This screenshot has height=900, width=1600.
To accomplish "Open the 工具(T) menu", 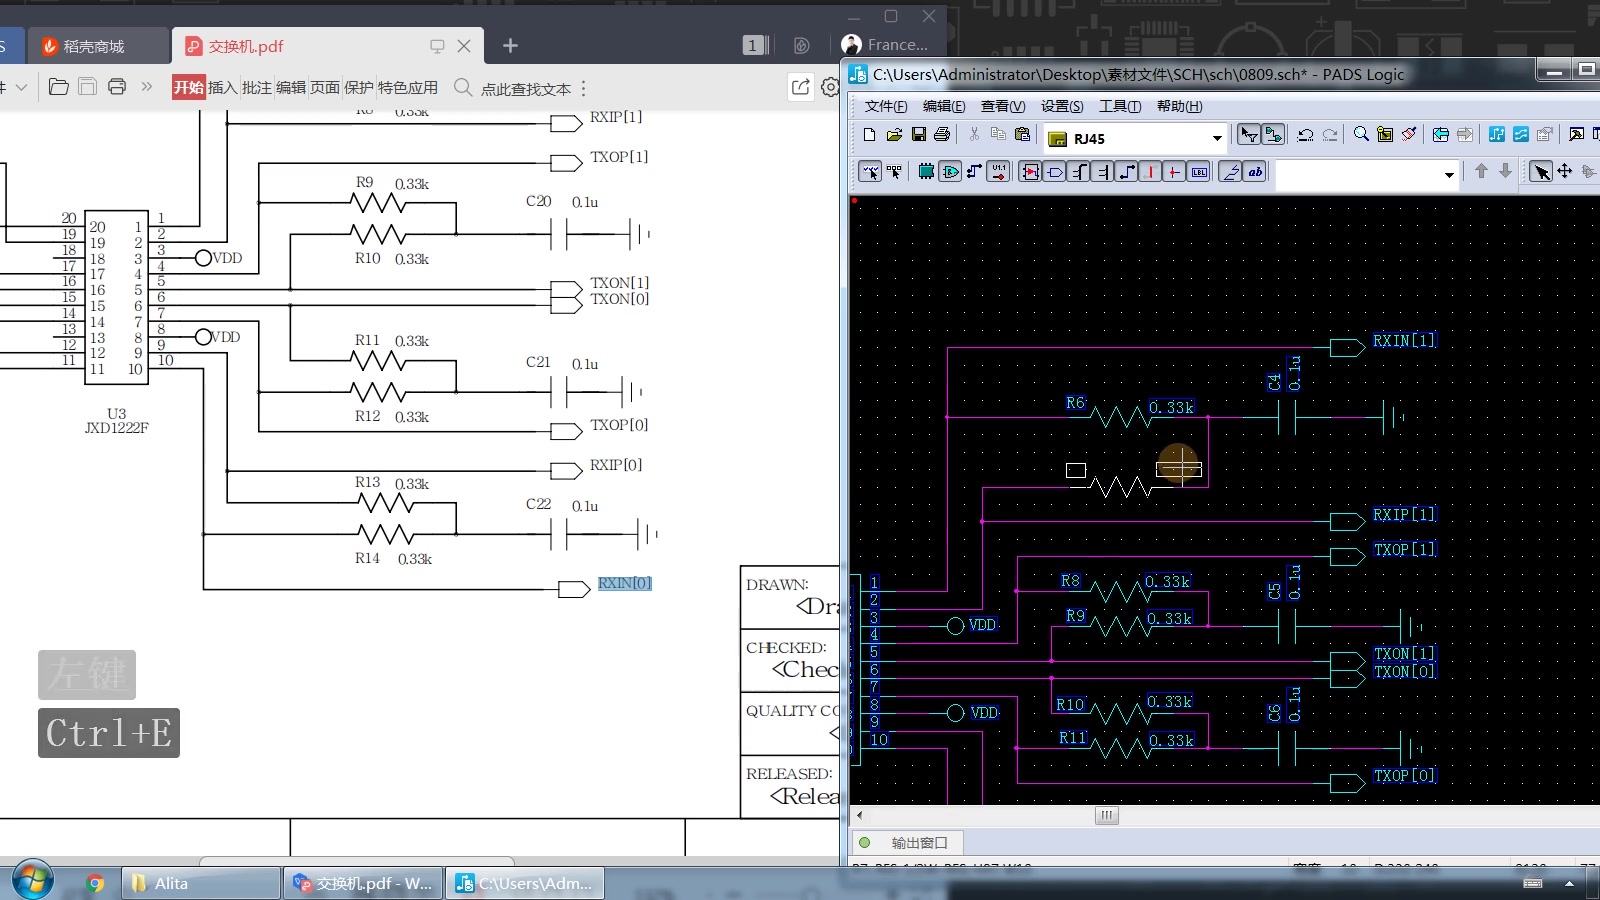I will [x=1120, y=106].
